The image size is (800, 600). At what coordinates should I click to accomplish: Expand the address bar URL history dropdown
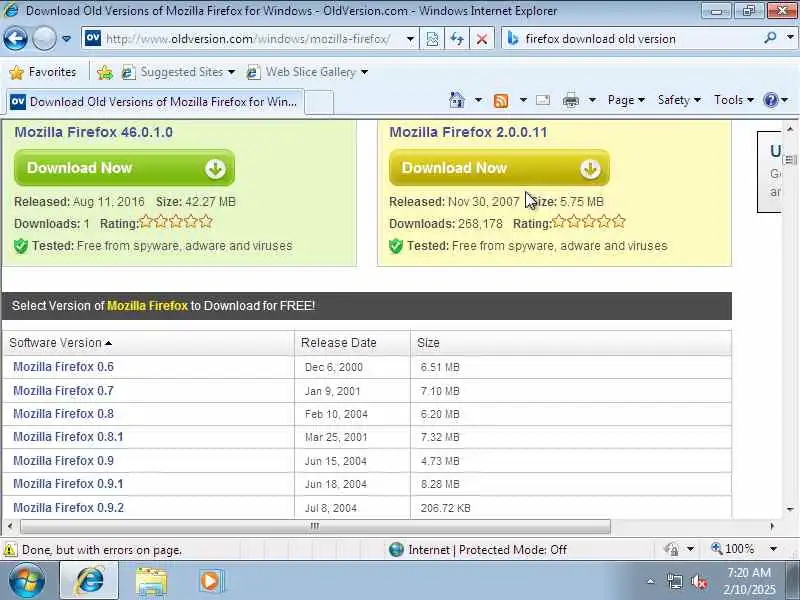click(x=410, y=39)
